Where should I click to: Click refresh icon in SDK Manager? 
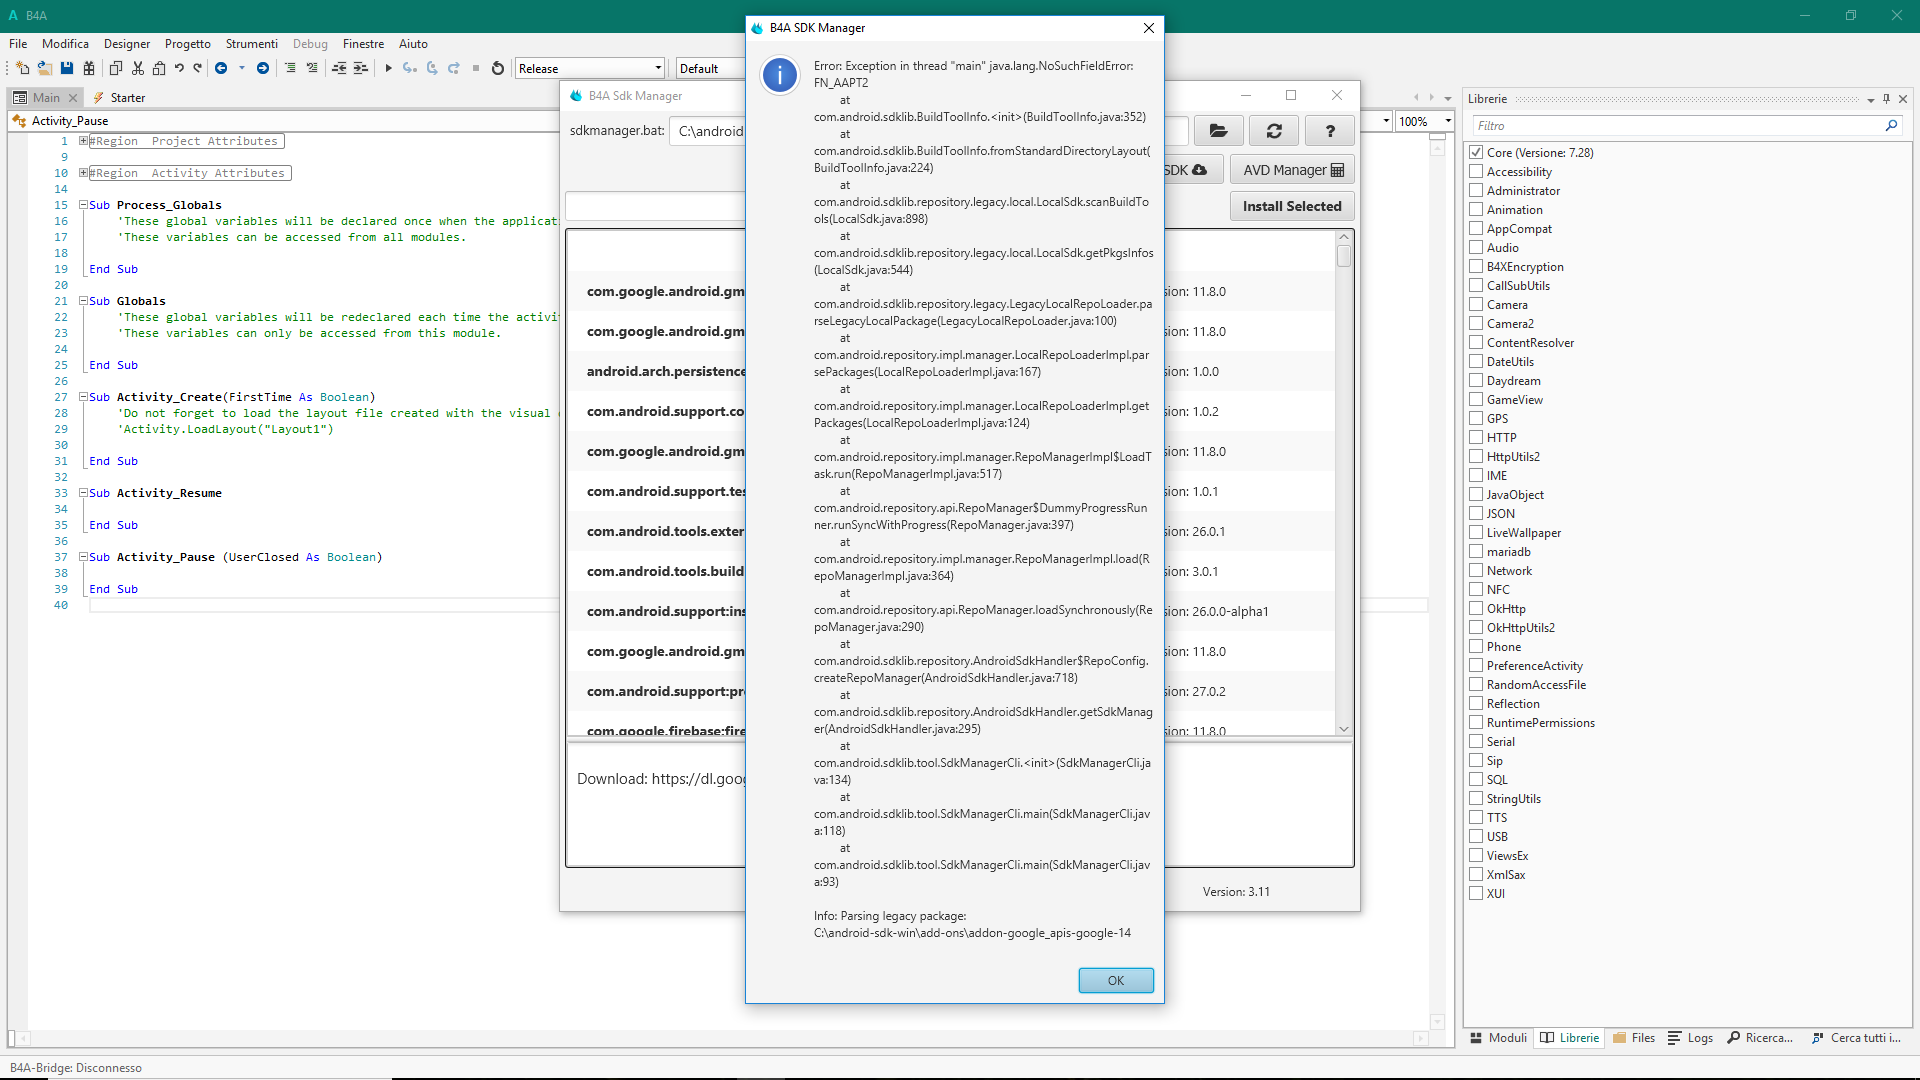coord(1274,131)
